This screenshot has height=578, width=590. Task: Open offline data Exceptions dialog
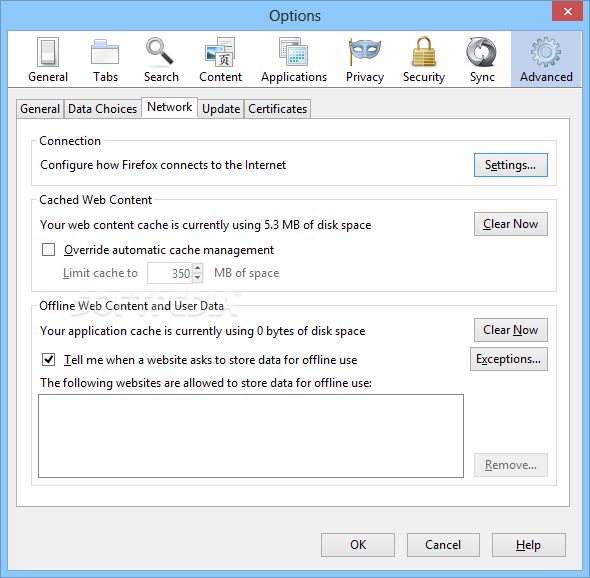click(509, 359)
